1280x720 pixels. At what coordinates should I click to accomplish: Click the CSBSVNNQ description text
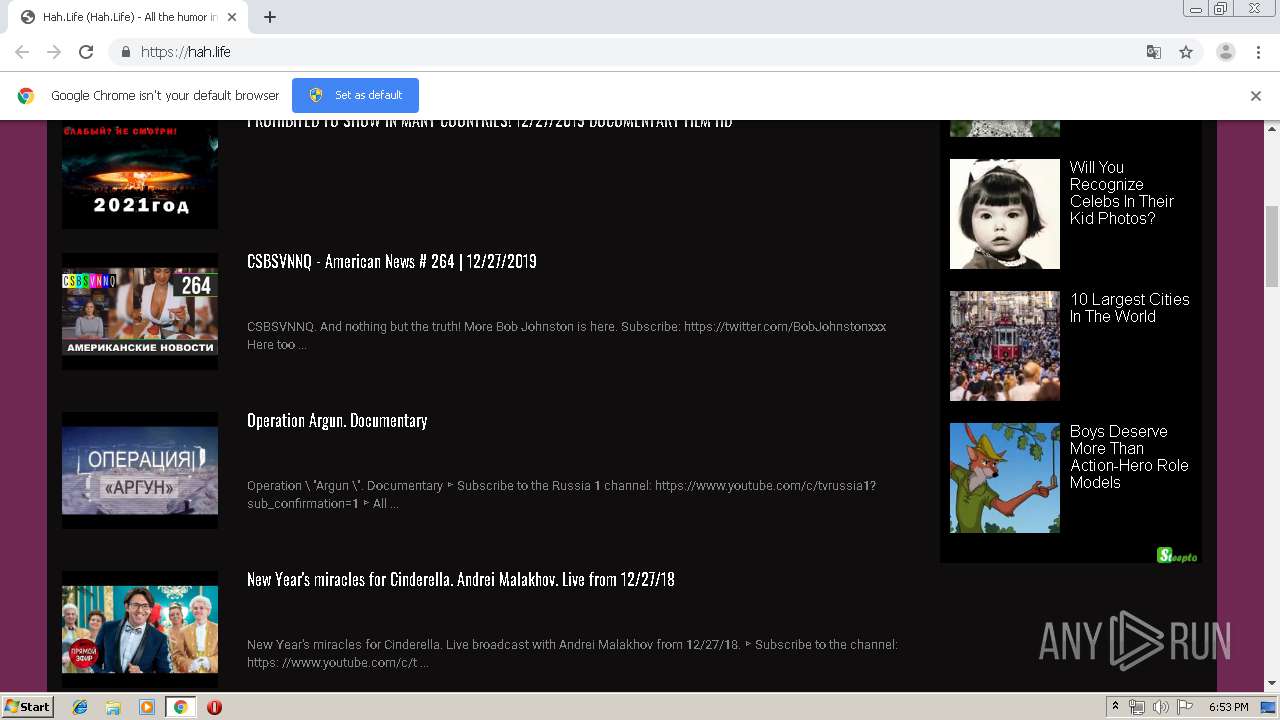pyautogui.click(x=567, y=336)
